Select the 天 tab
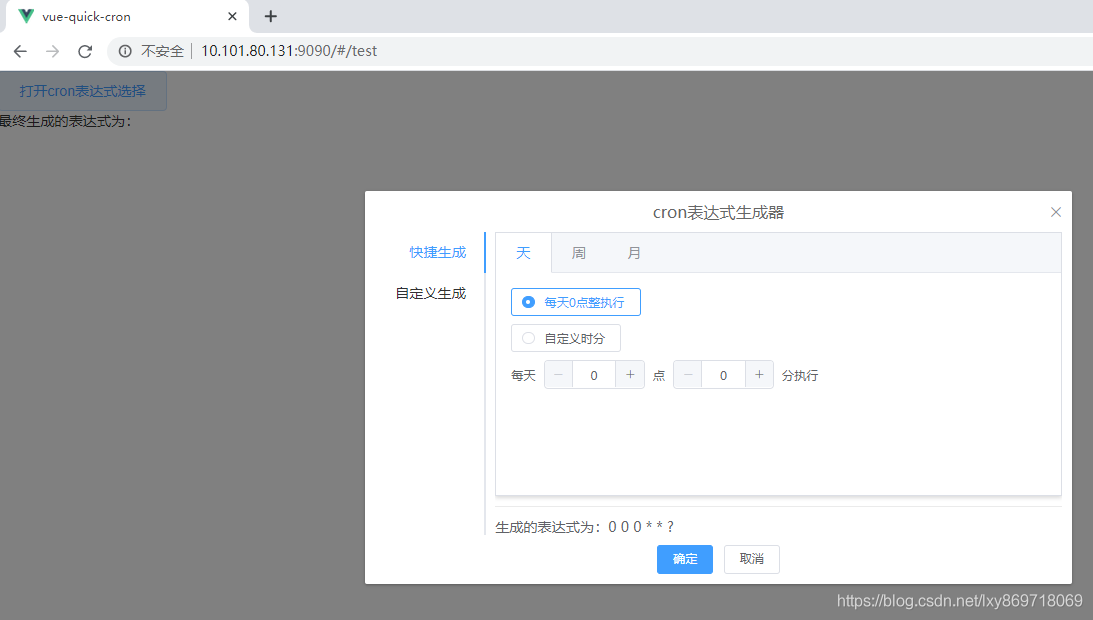This screenshot has width=1093, height=620. pyautogui.click(x=523, y=253)
